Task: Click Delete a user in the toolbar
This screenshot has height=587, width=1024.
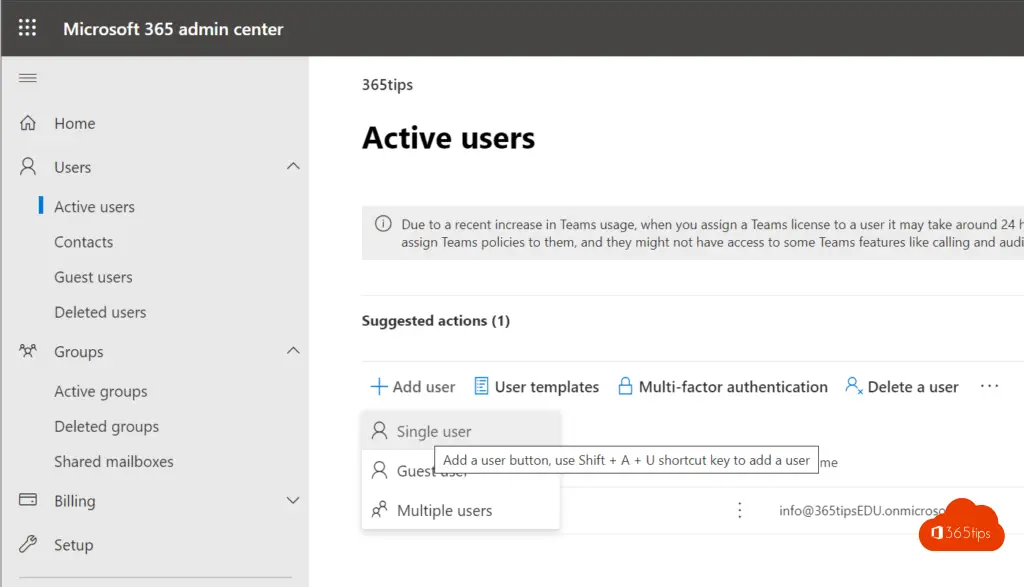Action: click(901, 387)
